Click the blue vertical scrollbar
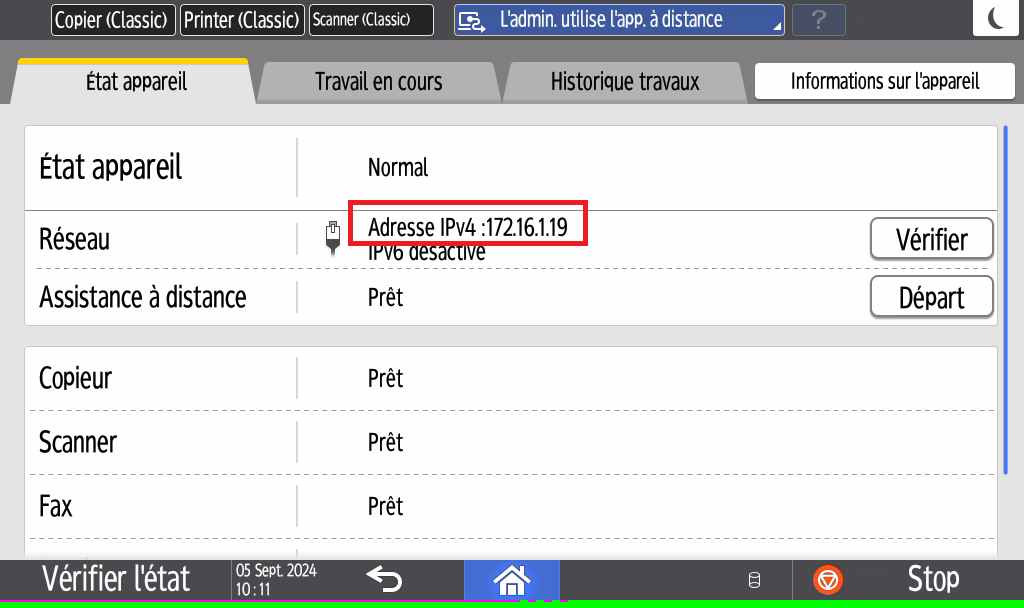 1006,300
